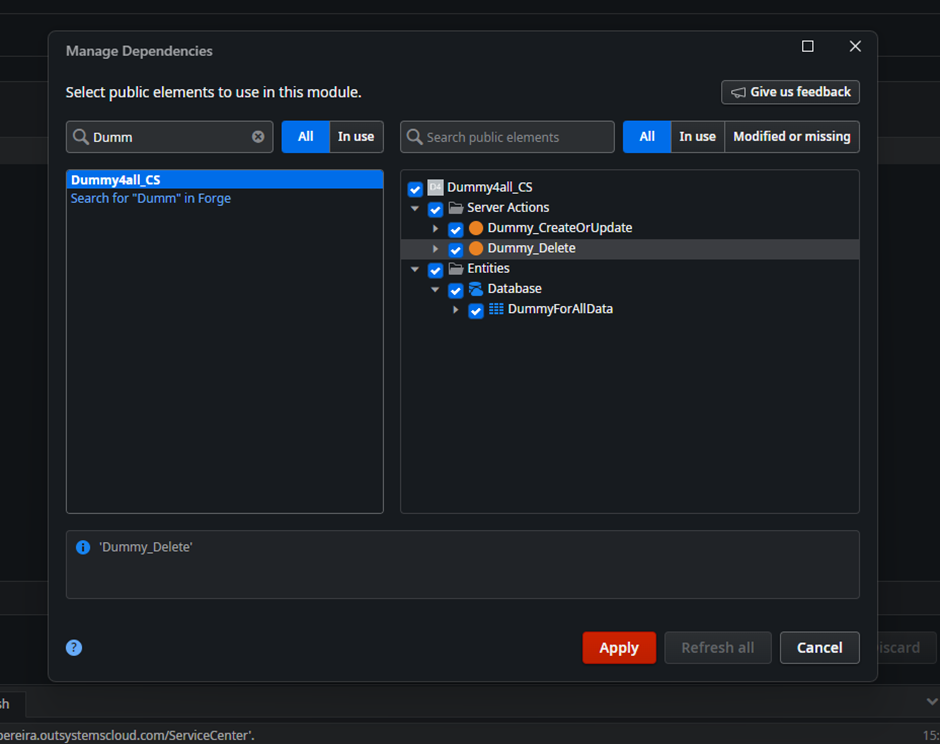Screen dimensions: 940x744
Task: Uncheck the DummyForAllData checkbox
Action: point(476,311)
